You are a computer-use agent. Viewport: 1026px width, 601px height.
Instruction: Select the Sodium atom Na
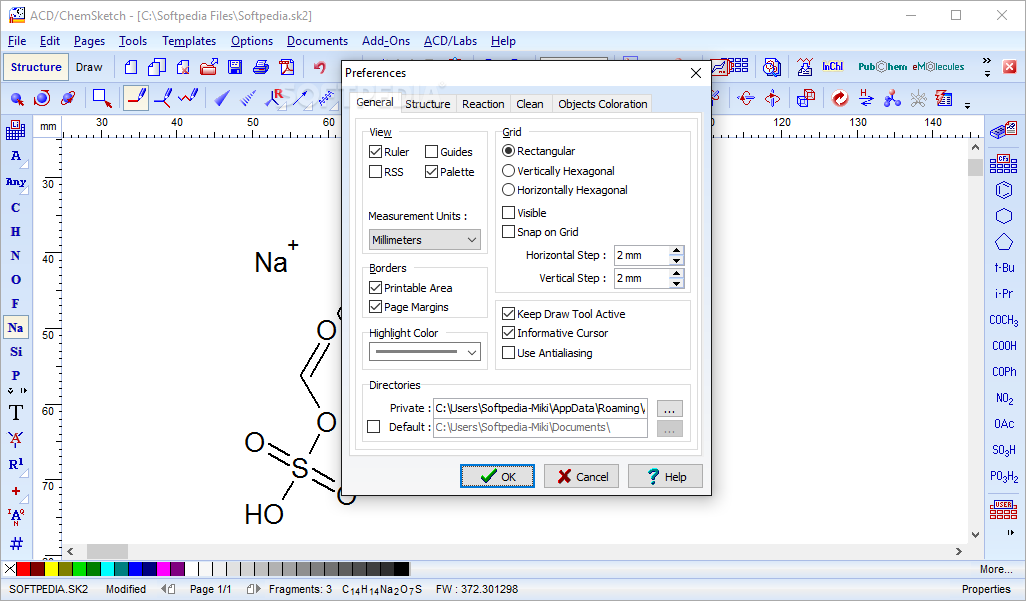click(16, 327)
